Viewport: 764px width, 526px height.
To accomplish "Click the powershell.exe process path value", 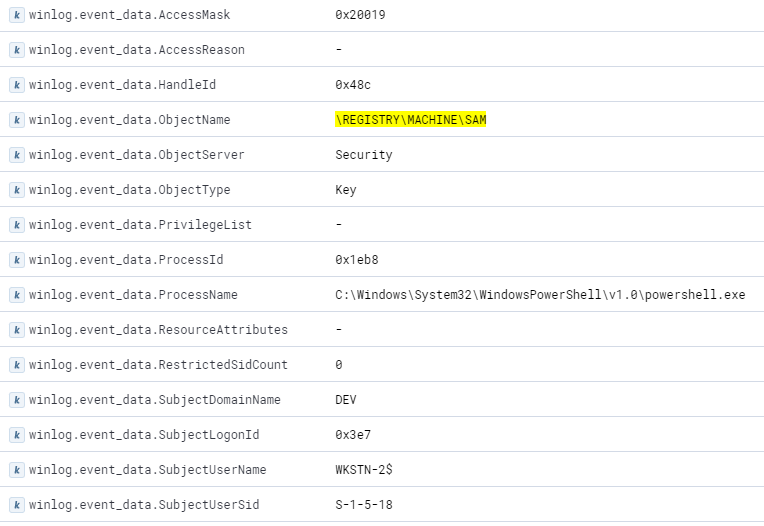I will pos(540,295).
